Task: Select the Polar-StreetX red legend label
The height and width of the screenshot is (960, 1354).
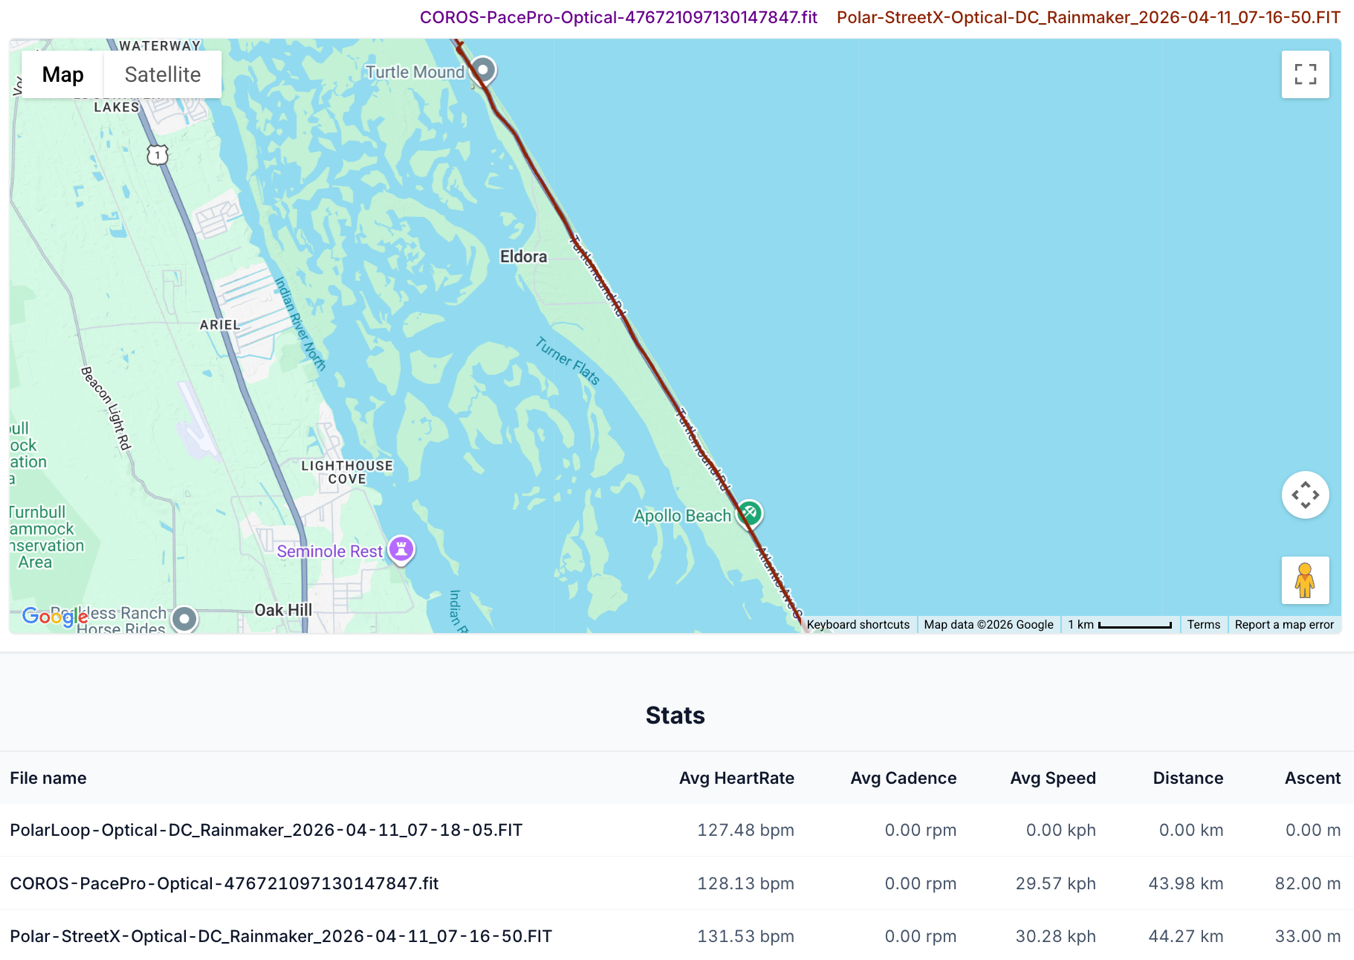Action: [1088, 17]
